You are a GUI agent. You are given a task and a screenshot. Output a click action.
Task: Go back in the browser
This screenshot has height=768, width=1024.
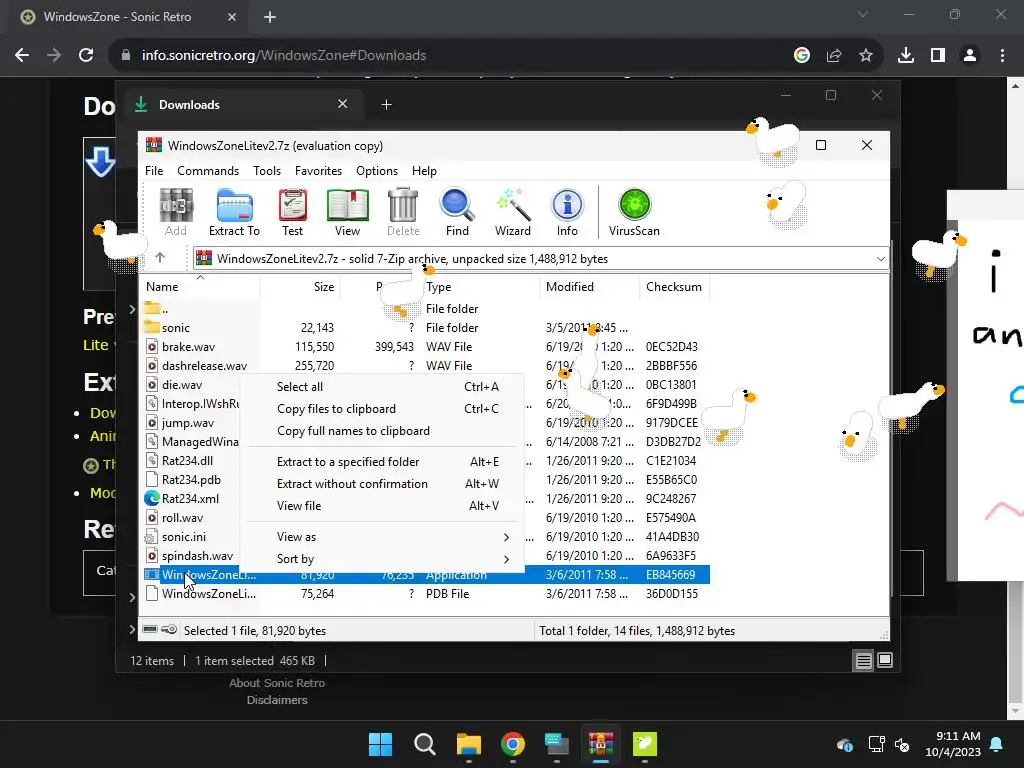pyautogui.click(x=22, y=56)
